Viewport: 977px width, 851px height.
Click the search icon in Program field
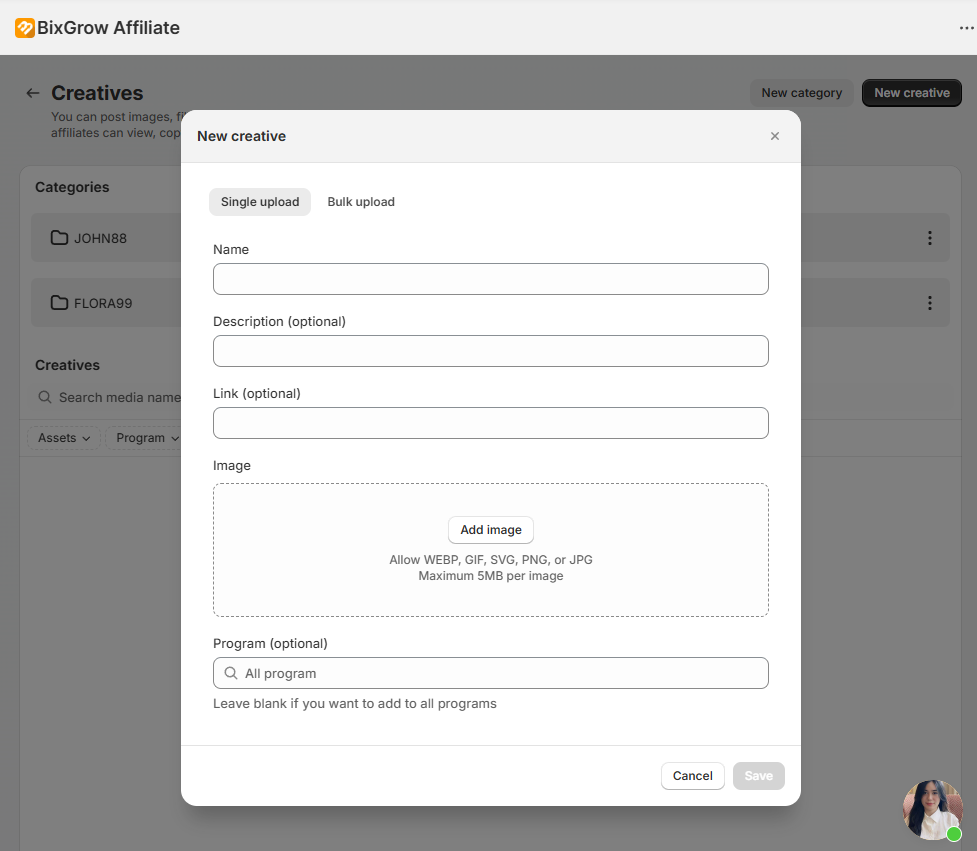(x=231, y=674)
